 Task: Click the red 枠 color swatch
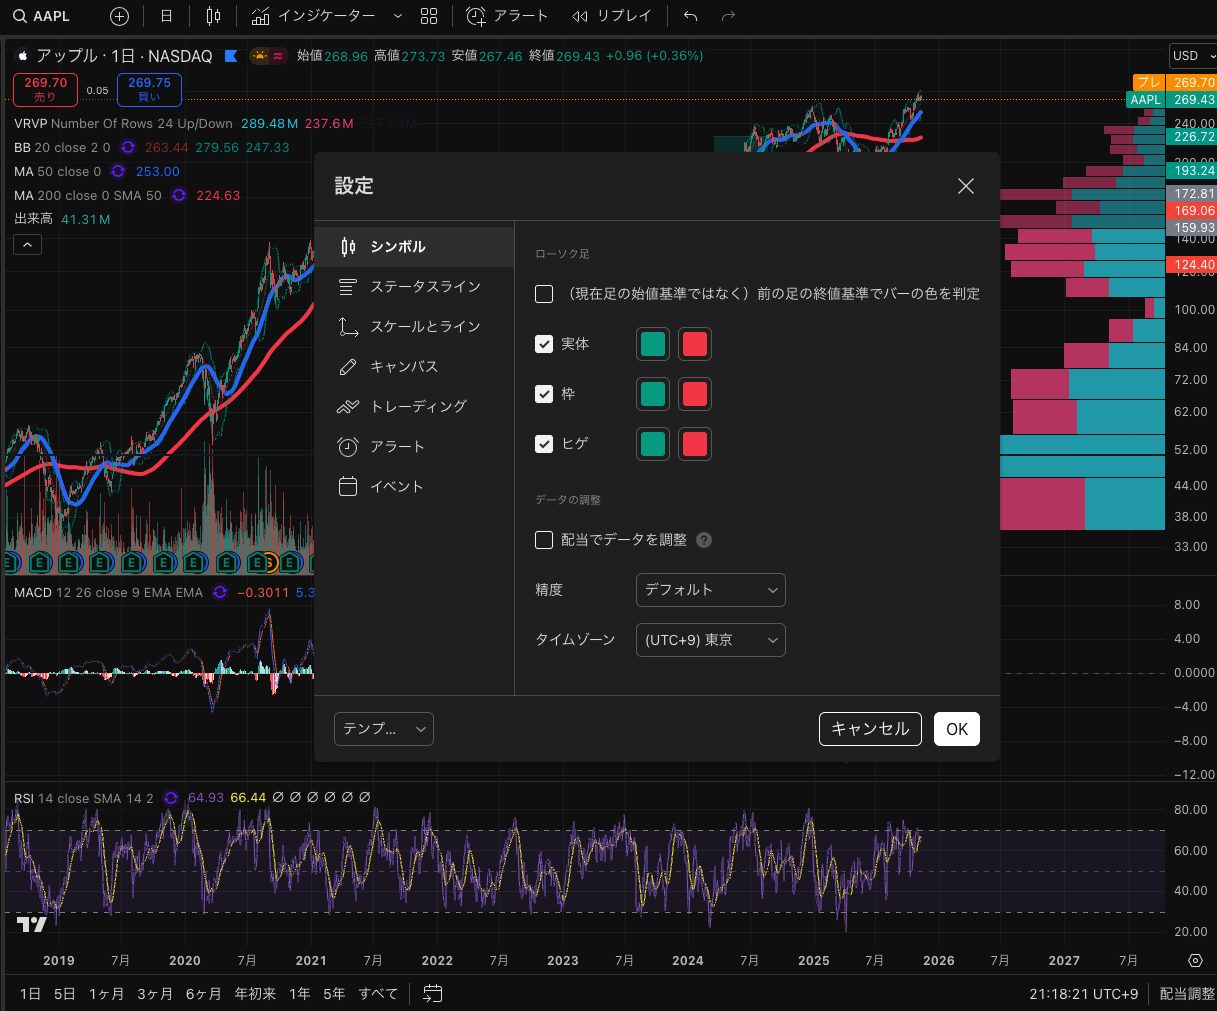(694, 394)
